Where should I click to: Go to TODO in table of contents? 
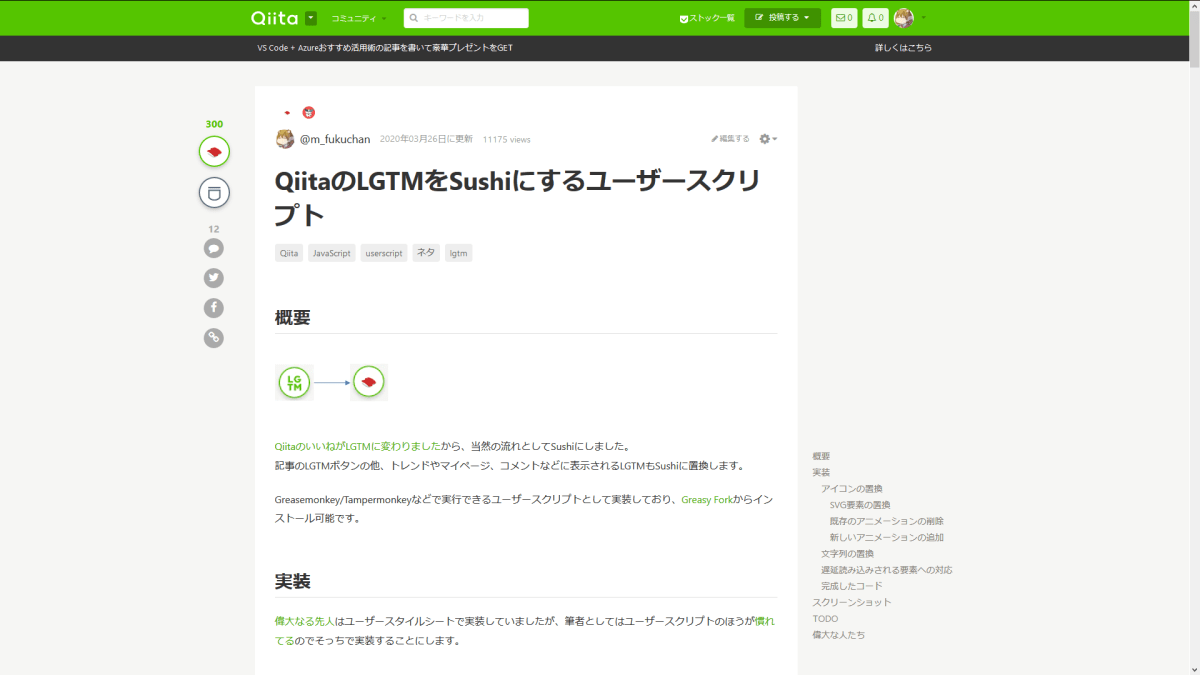pos(825,619)
